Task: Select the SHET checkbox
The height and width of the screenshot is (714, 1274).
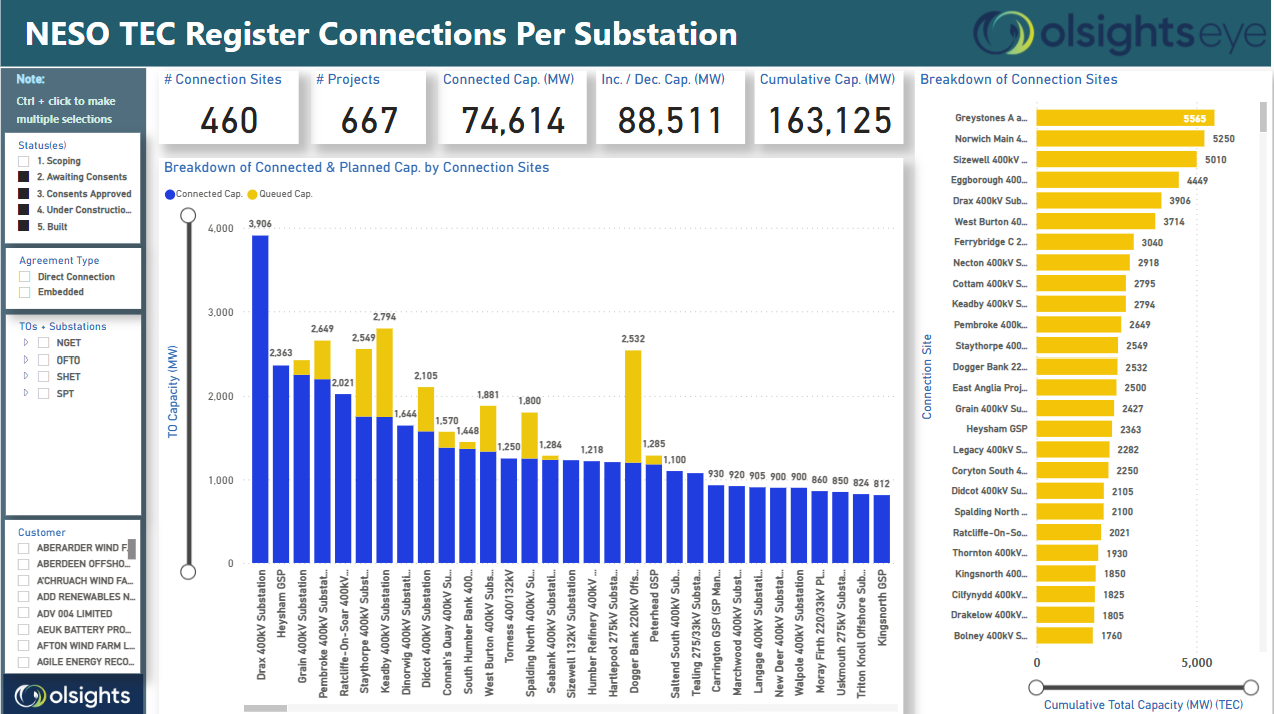Action: [44, 377]
